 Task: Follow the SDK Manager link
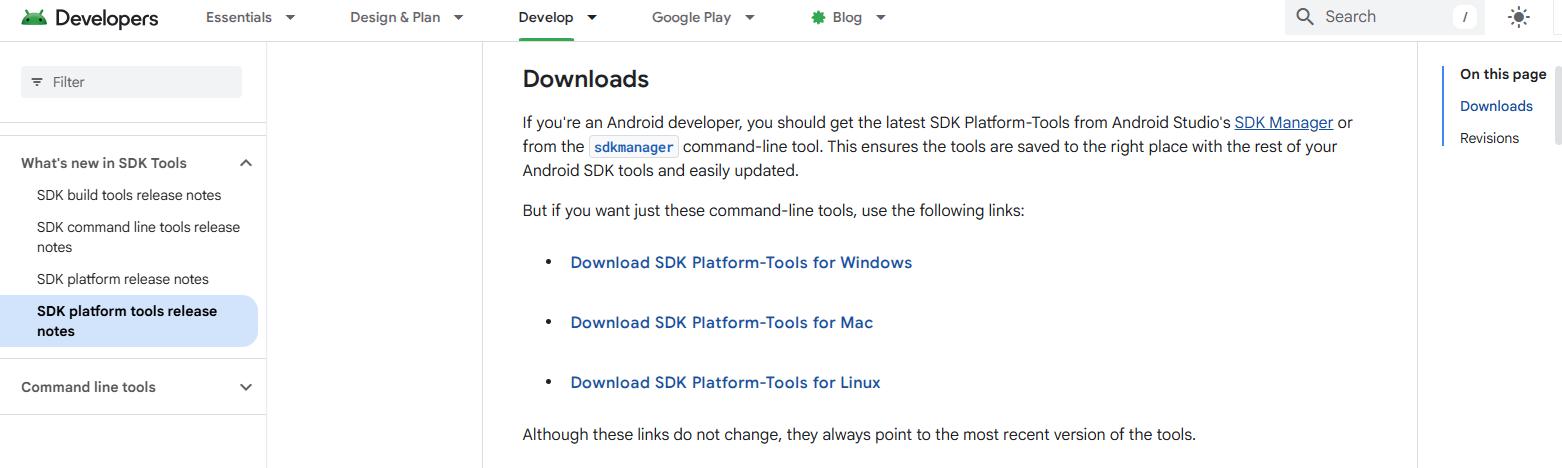click(1284, 122)
